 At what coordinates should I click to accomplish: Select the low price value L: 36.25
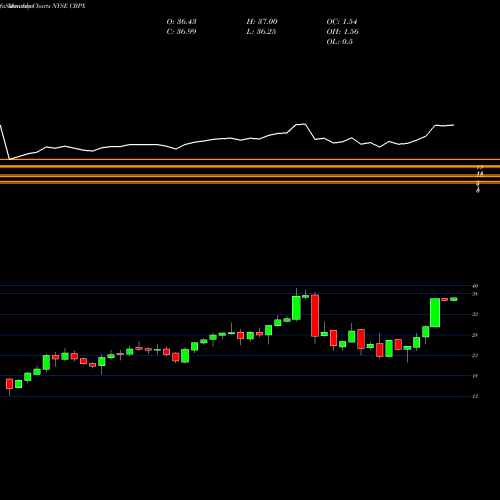pyautogui.click(x=261, y=32)
